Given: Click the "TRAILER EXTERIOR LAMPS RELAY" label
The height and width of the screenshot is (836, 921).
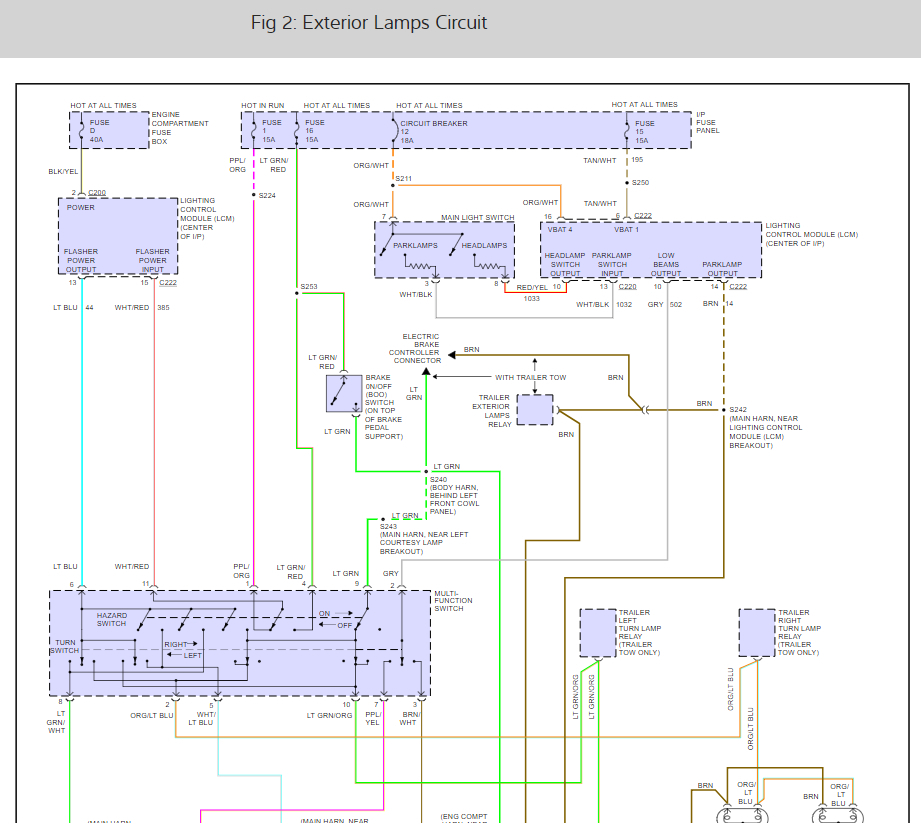Looking at the screenshot, I should (491, 411).
